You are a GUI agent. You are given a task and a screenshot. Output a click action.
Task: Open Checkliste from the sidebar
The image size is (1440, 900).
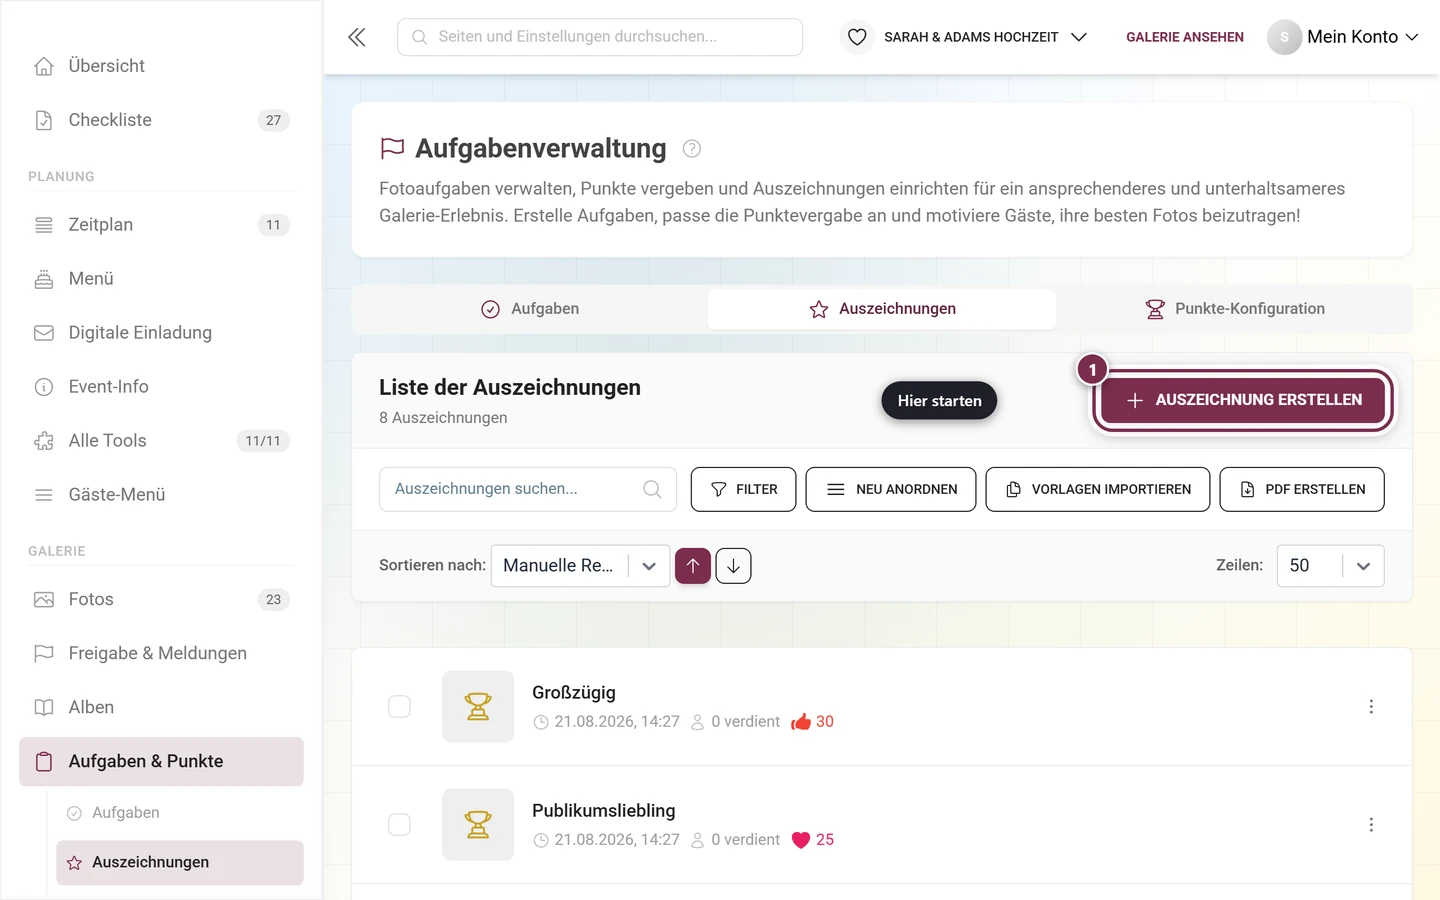161,120
